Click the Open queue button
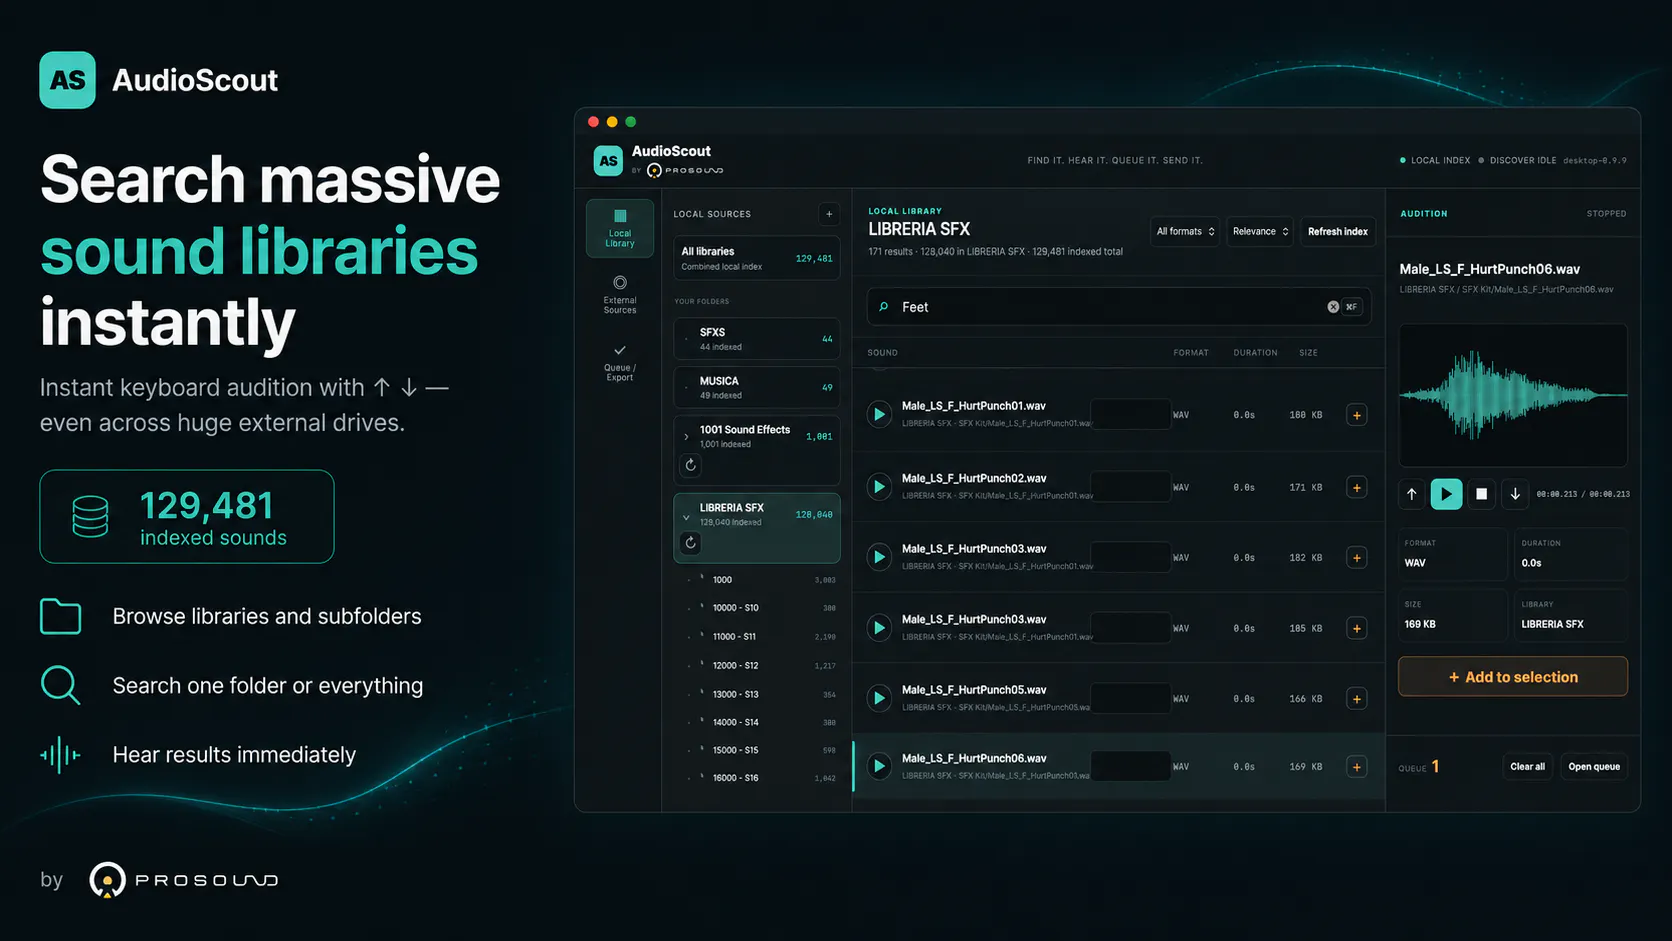Viewport: 1672px width, 941px height. coord(1594,767)
